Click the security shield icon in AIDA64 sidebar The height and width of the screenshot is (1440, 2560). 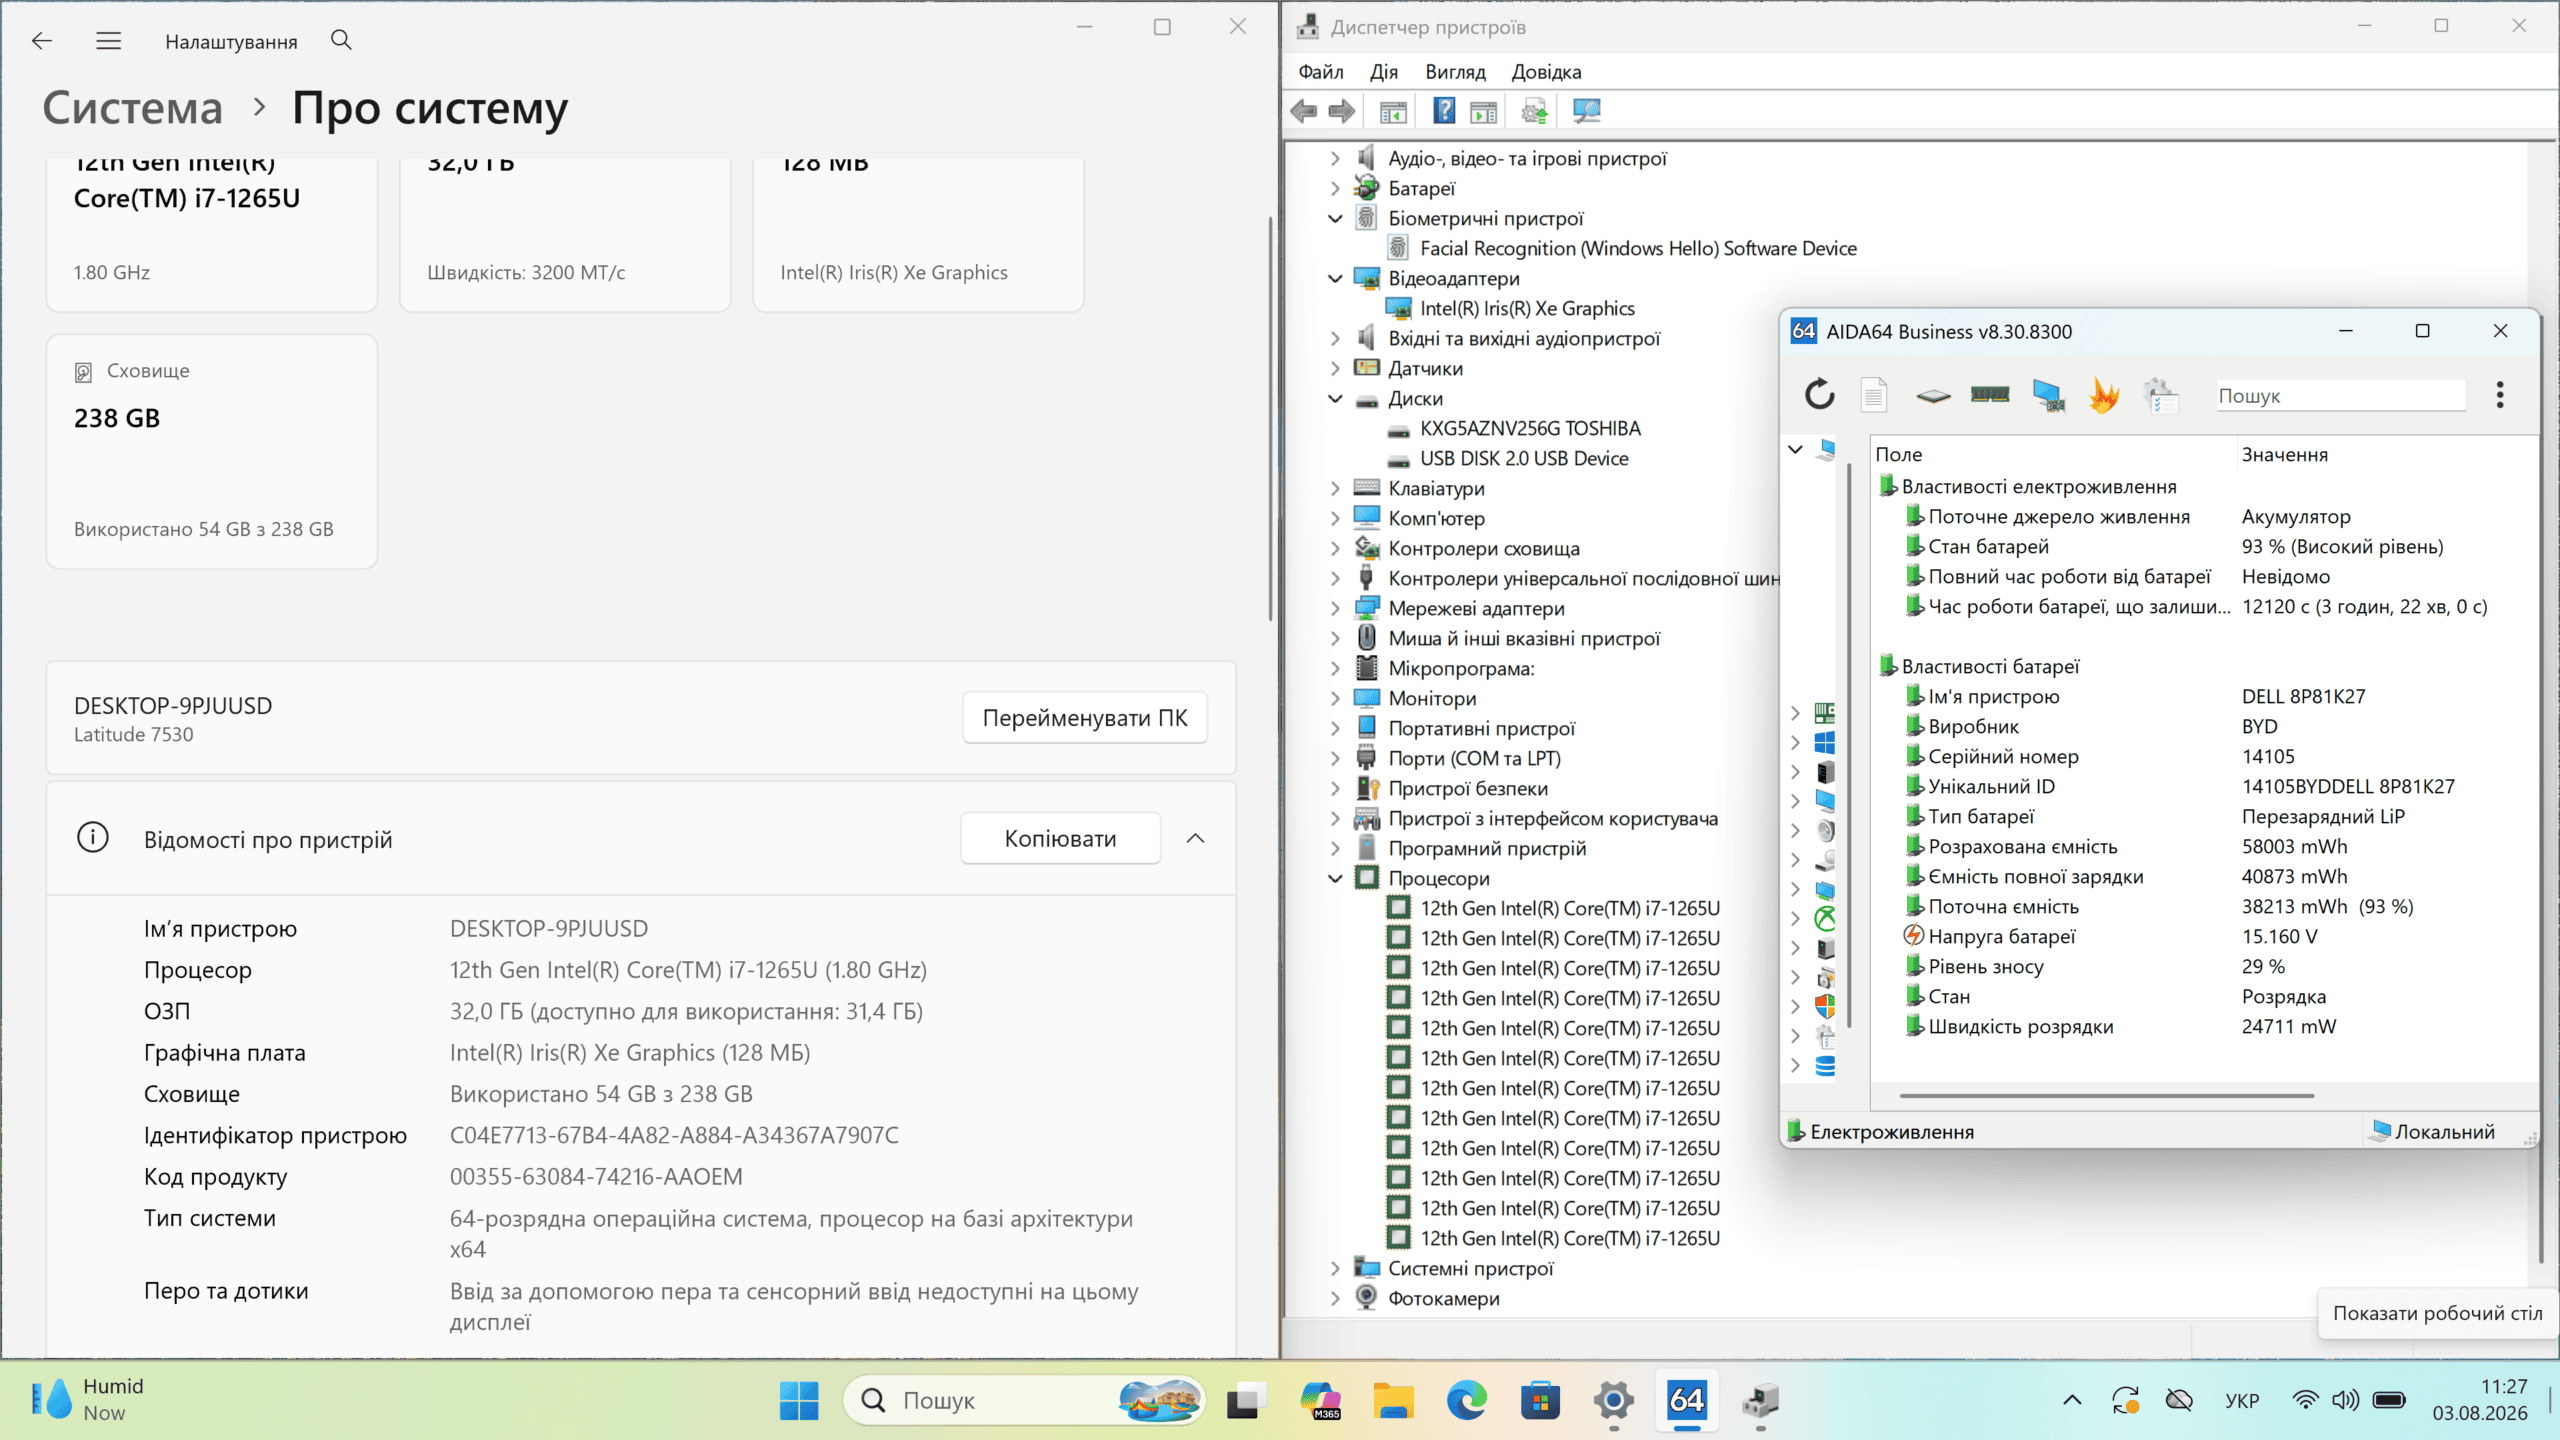[1825, 1006]
